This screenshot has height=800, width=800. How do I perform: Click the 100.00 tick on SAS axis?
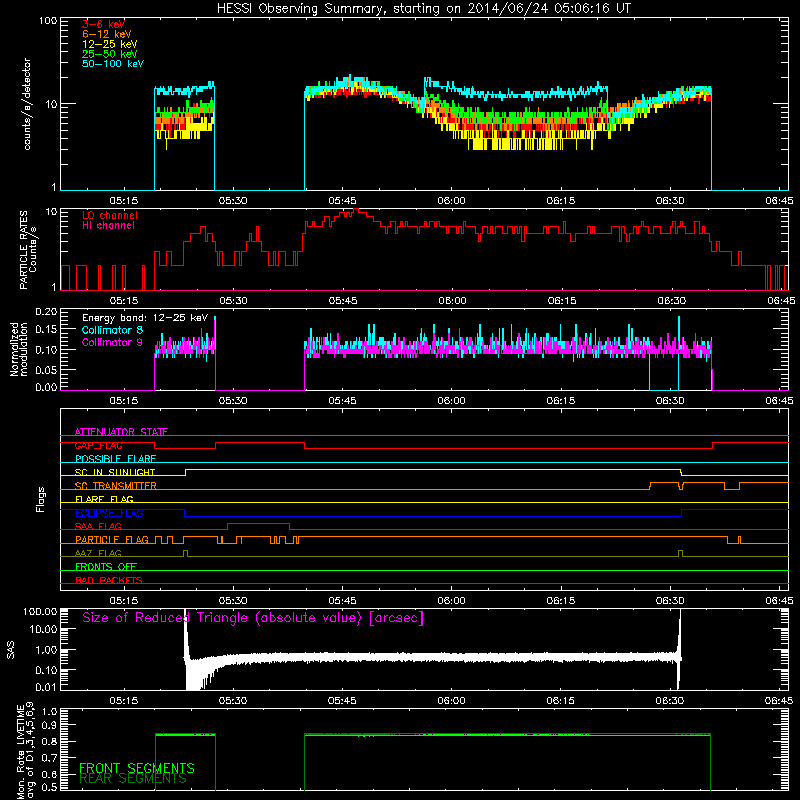click(40, 611)
